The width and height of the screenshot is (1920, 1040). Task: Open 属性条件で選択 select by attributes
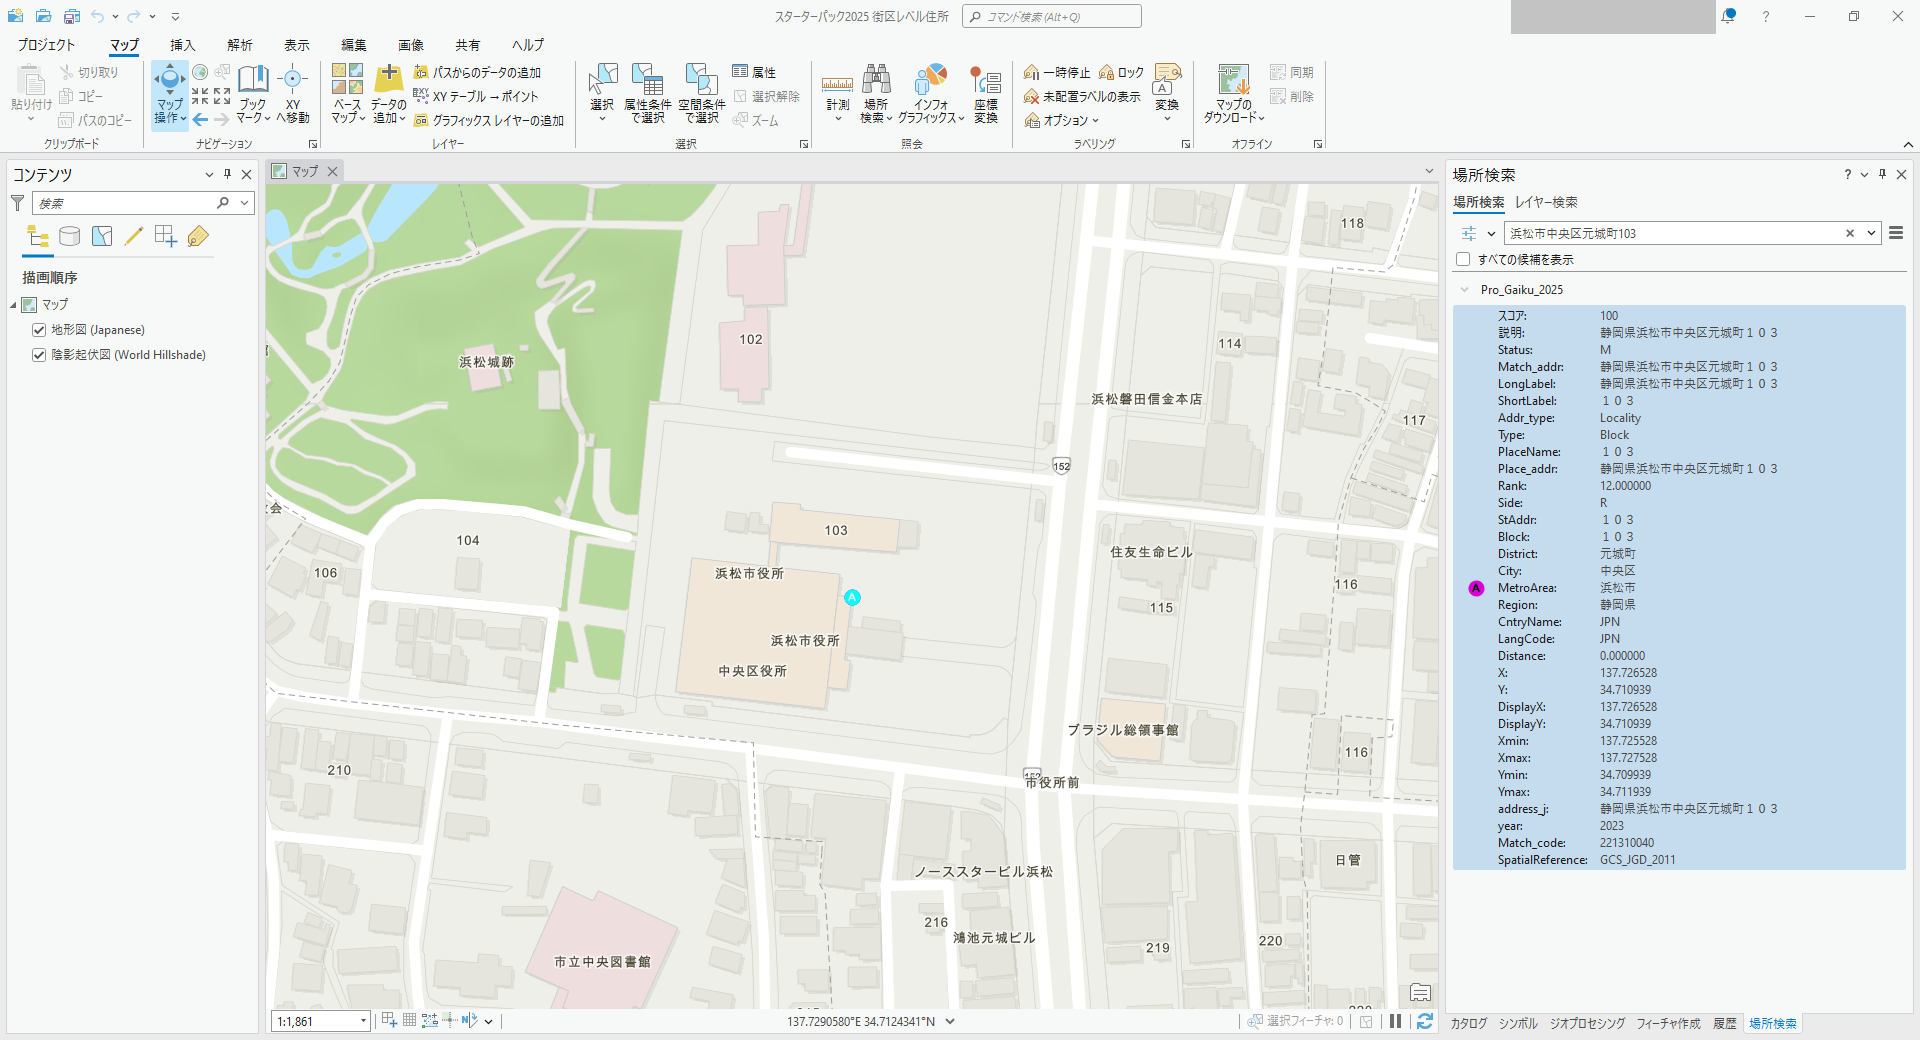tap(647, 94)
